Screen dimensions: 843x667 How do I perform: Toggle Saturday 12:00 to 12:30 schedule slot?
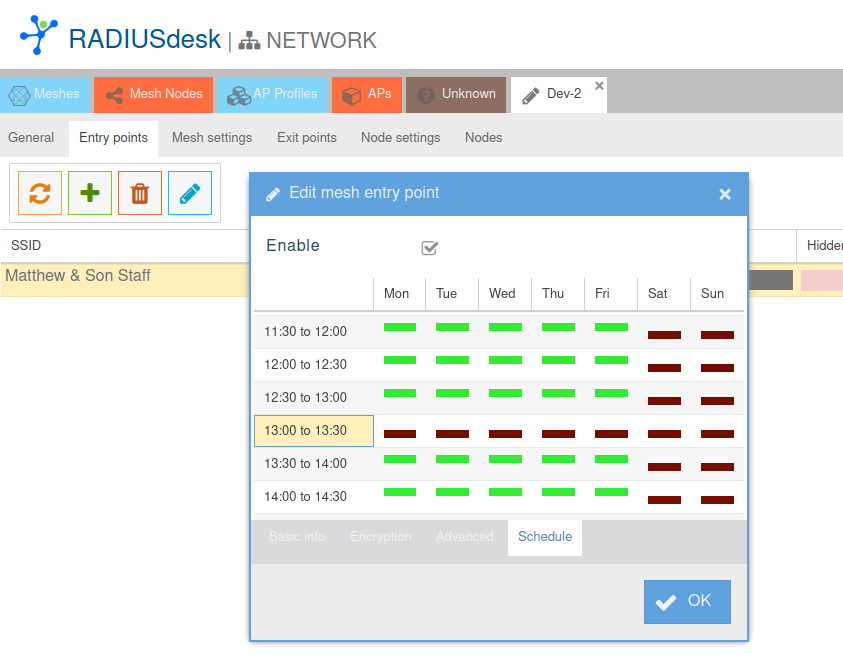(x=664, y=368)
